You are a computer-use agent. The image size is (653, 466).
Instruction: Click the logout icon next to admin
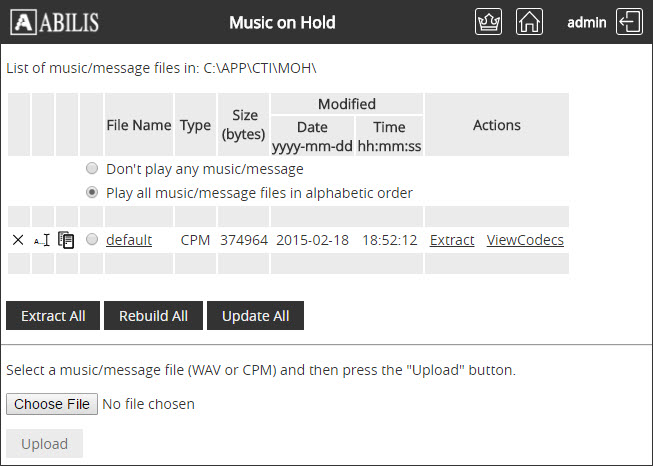[x=630, y=22]
